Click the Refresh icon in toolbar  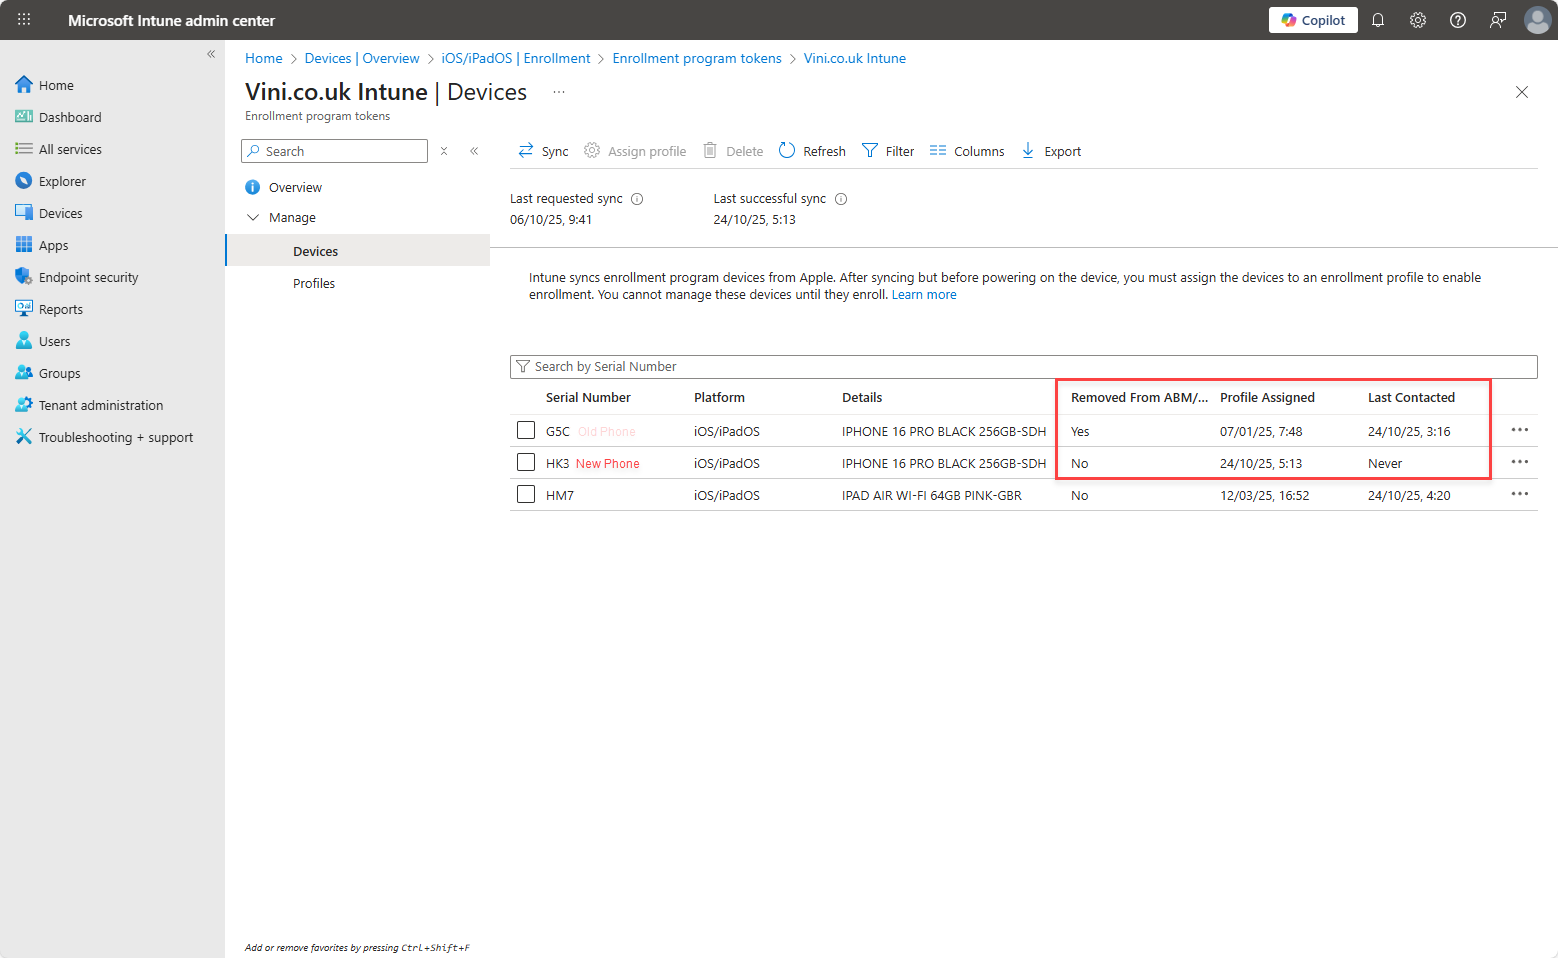pyautogui.click(x=787, y=151)
